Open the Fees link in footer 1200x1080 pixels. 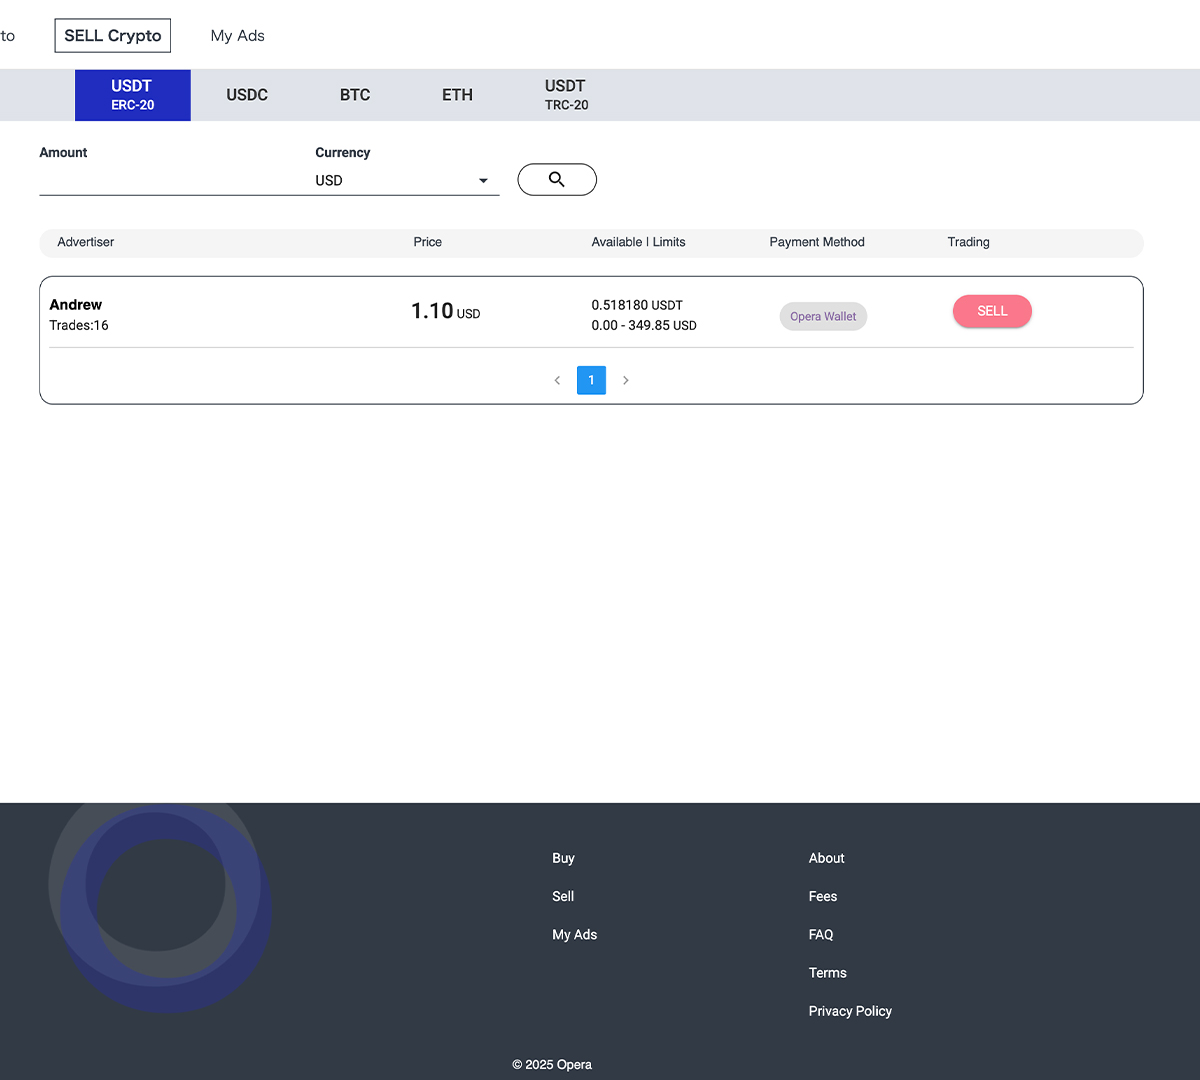pyautogui.click(x=823, y=896)
